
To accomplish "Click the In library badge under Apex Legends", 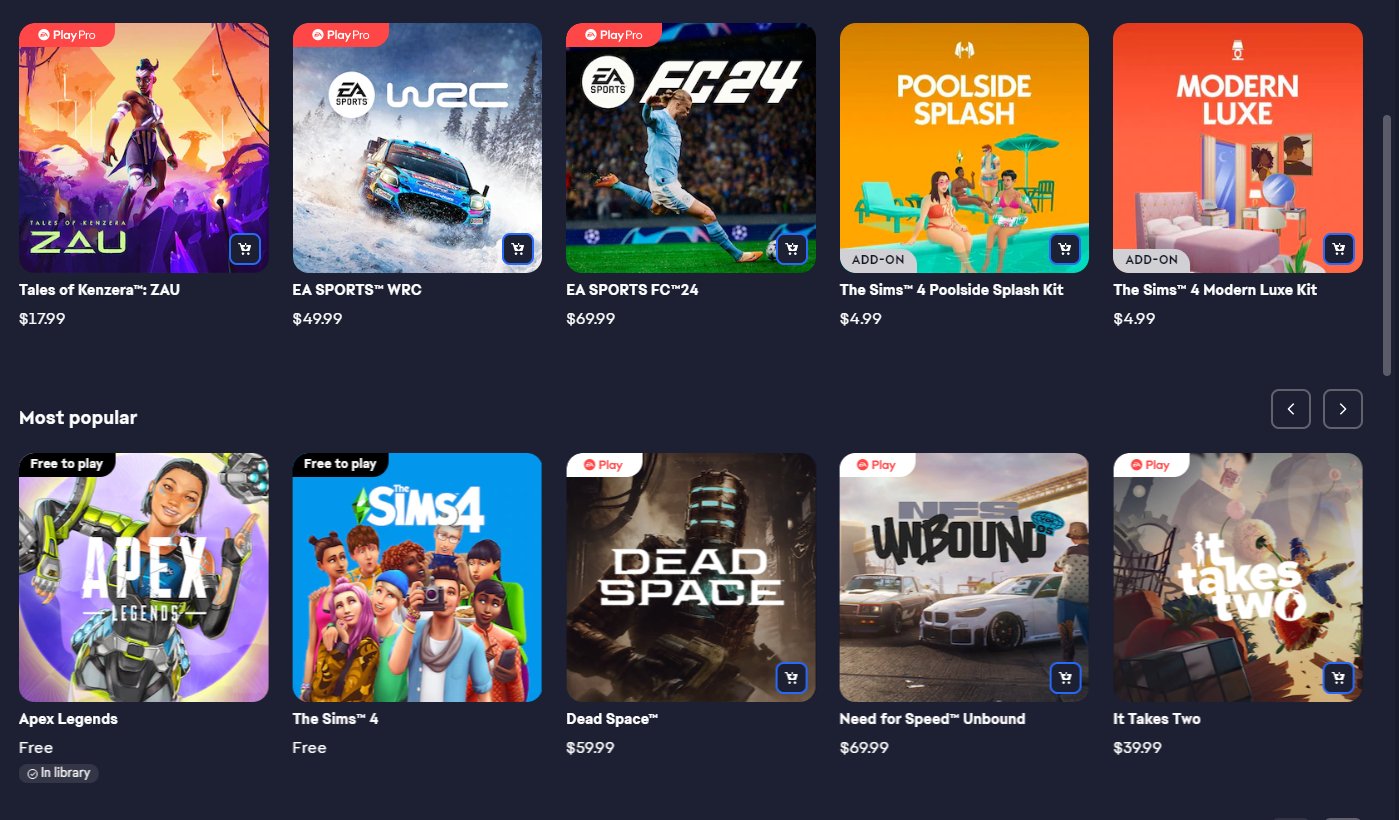I will click(x=59, y=773).
